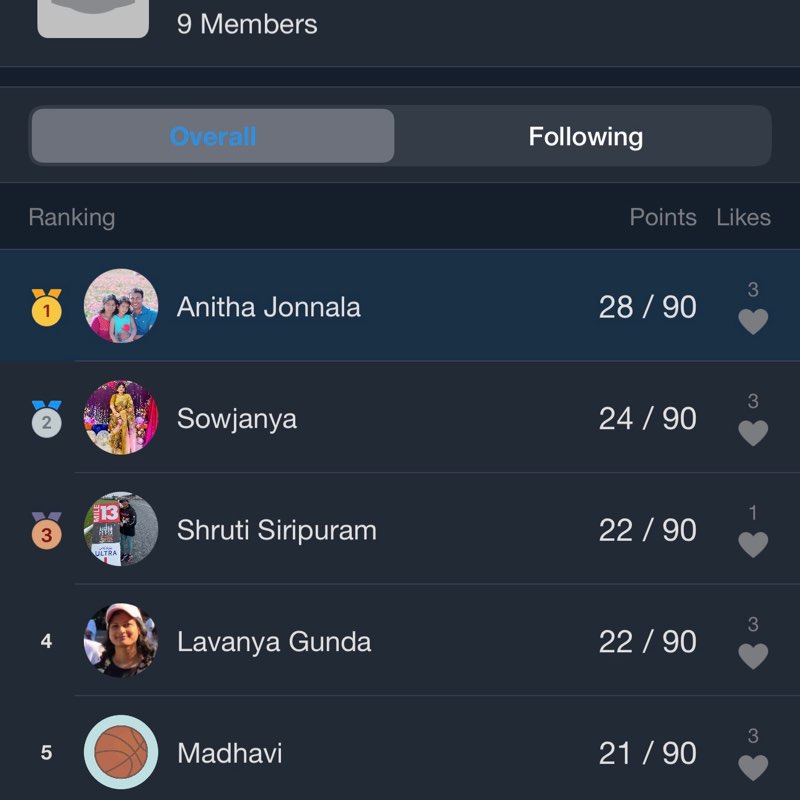Screen dimensions: 800x800
Task: Select Madhavi's name in rankings
Action: 230,753
